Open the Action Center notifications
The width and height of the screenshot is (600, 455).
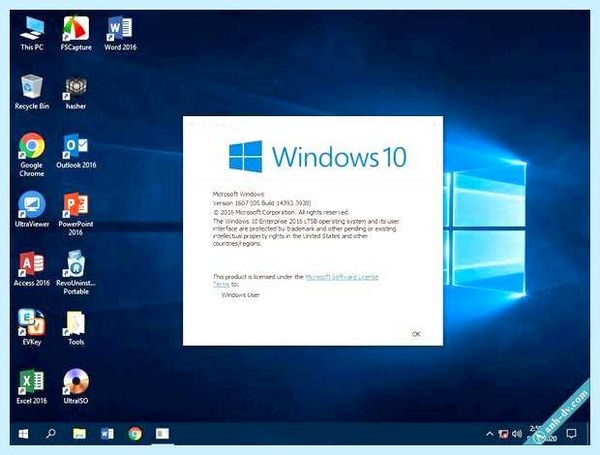click(x=571, y=434)
